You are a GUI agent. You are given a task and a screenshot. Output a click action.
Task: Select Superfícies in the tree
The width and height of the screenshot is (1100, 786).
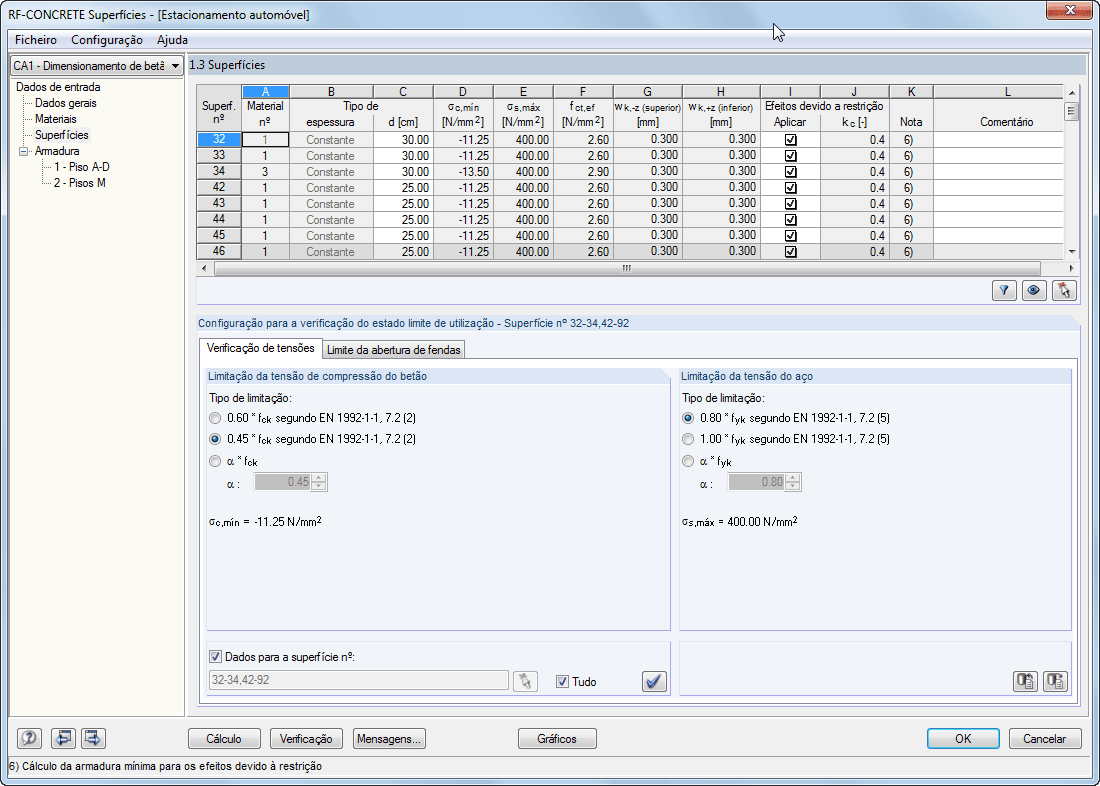[62, 135]
